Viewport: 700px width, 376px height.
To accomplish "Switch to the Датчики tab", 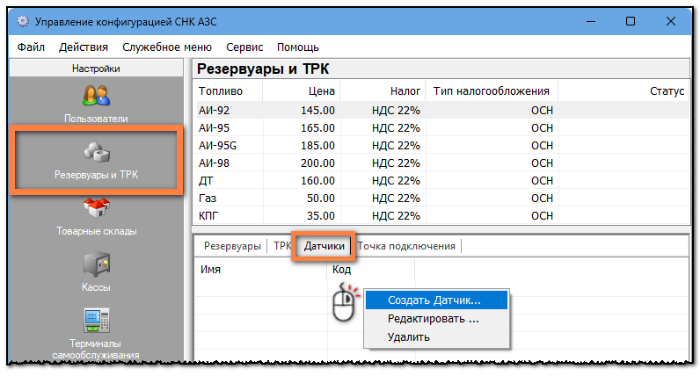I will [x=324, y=246].
